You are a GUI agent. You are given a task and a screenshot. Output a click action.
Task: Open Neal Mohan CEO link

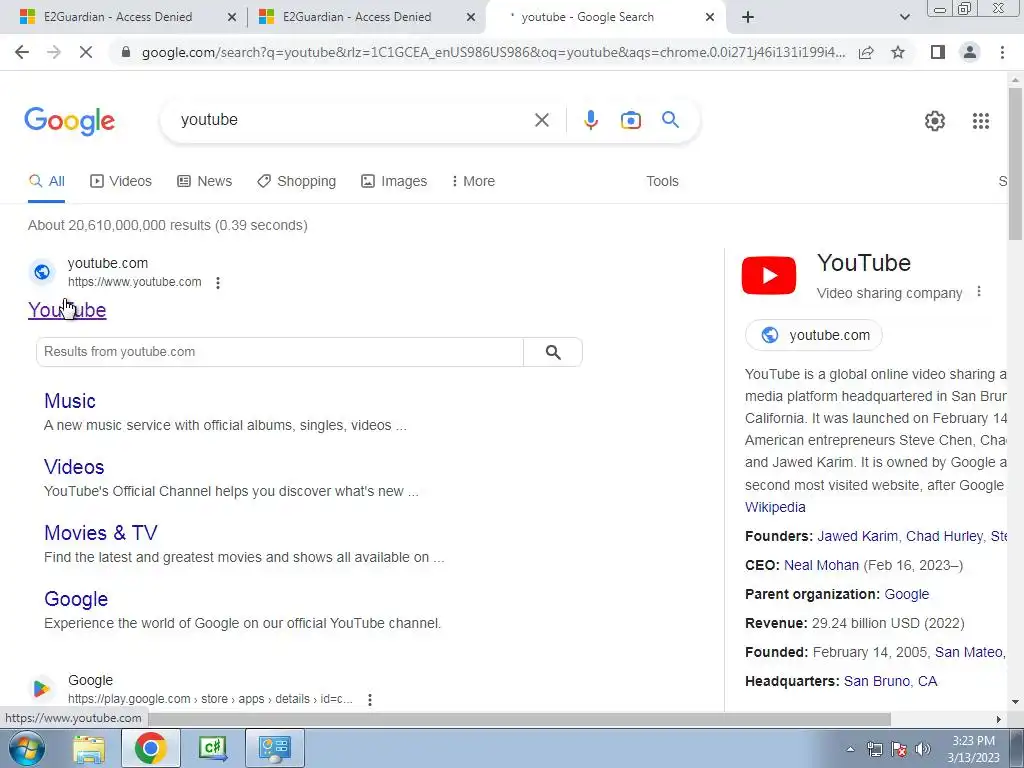[821, 566]
